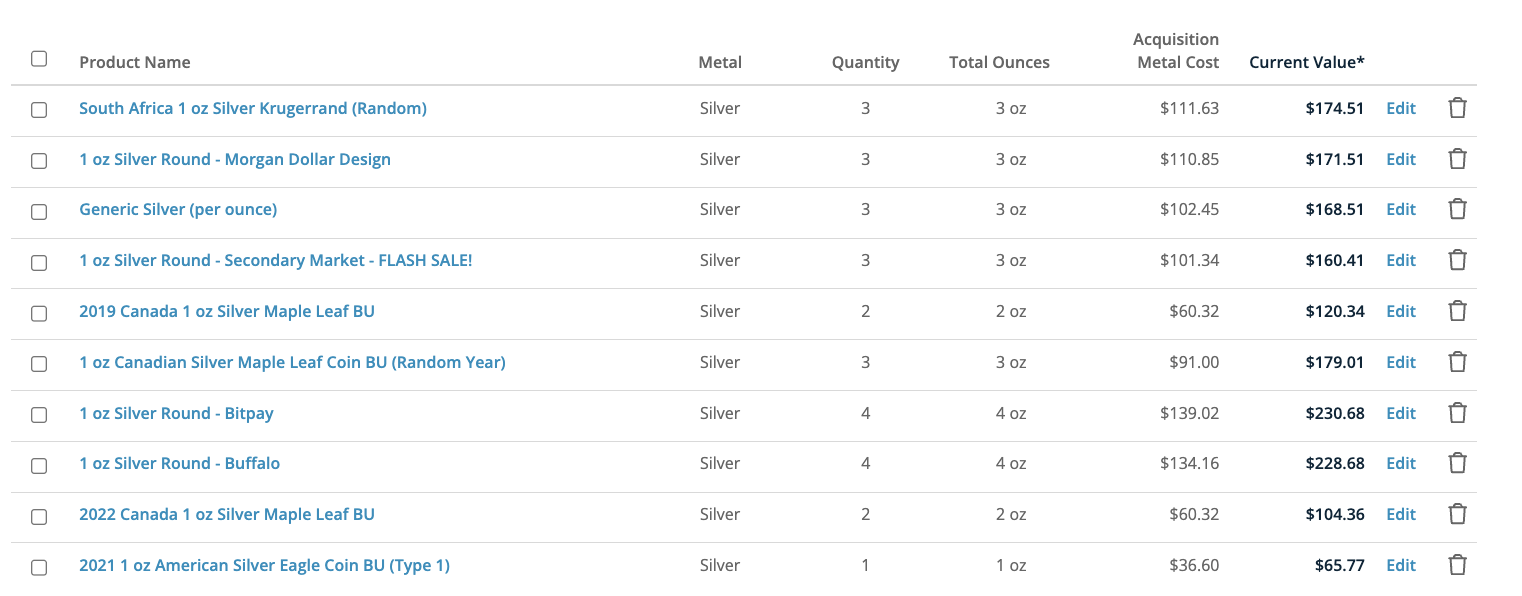This screenshot has height=596, width=1522.
Task: Tick the checkbox beside Silver Round Bitpay
Action: click(39, 415)
